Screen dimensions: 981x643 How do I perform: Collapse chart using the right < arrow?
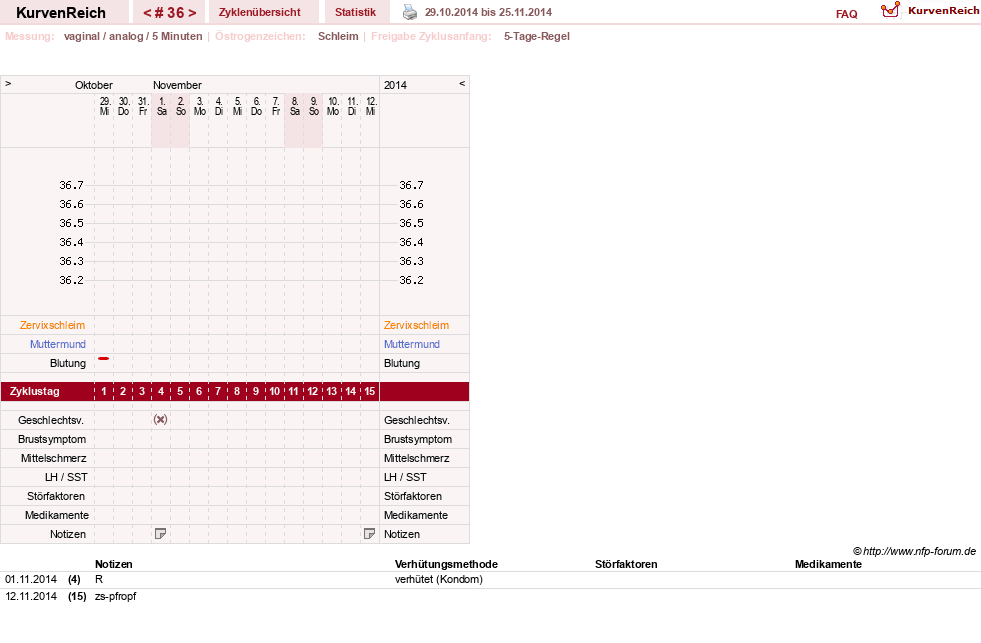(462, 83)
